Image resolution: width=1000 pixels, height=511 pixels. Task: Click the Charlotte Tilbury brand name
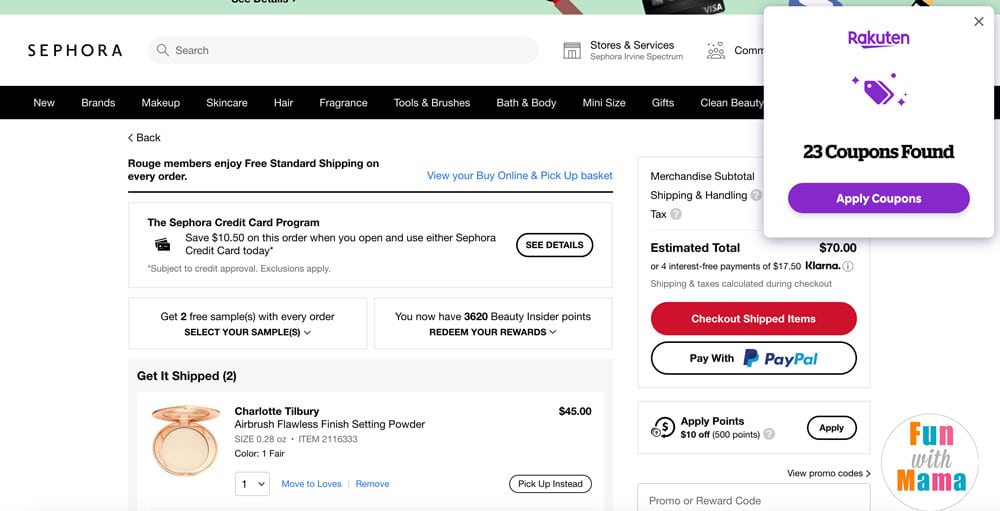(x=277, y=411)
